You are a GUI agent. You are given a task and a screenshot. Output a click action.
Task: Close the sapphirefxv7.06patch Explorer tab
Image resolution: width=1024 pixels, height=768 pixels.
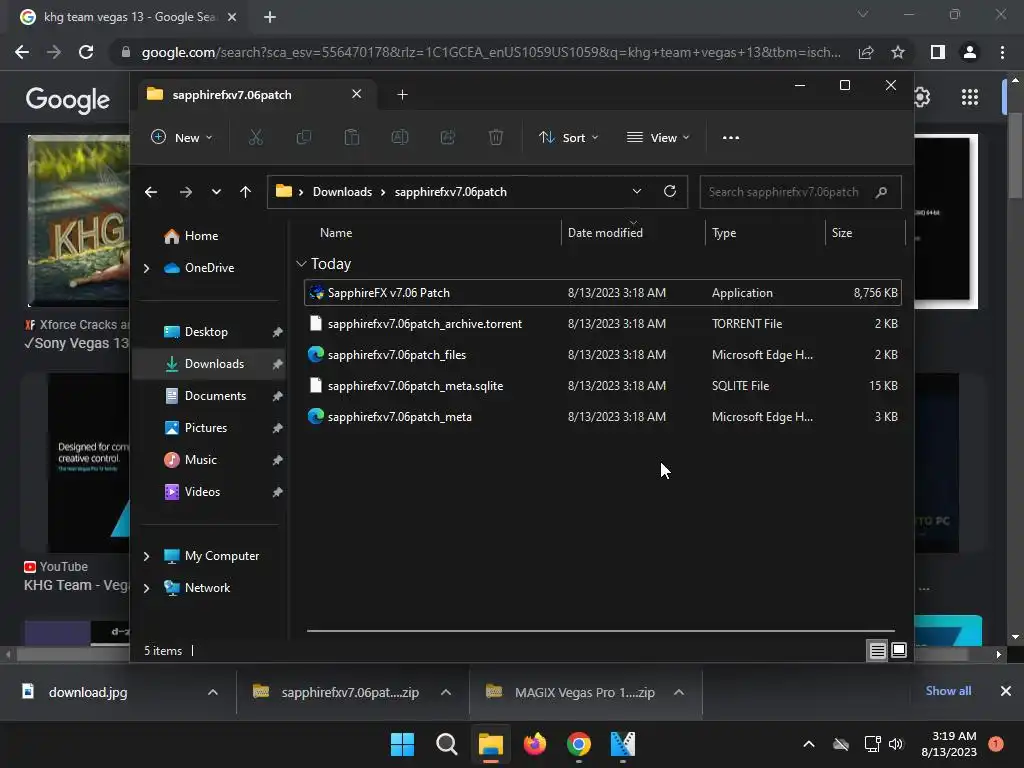[x=357, y=94]
